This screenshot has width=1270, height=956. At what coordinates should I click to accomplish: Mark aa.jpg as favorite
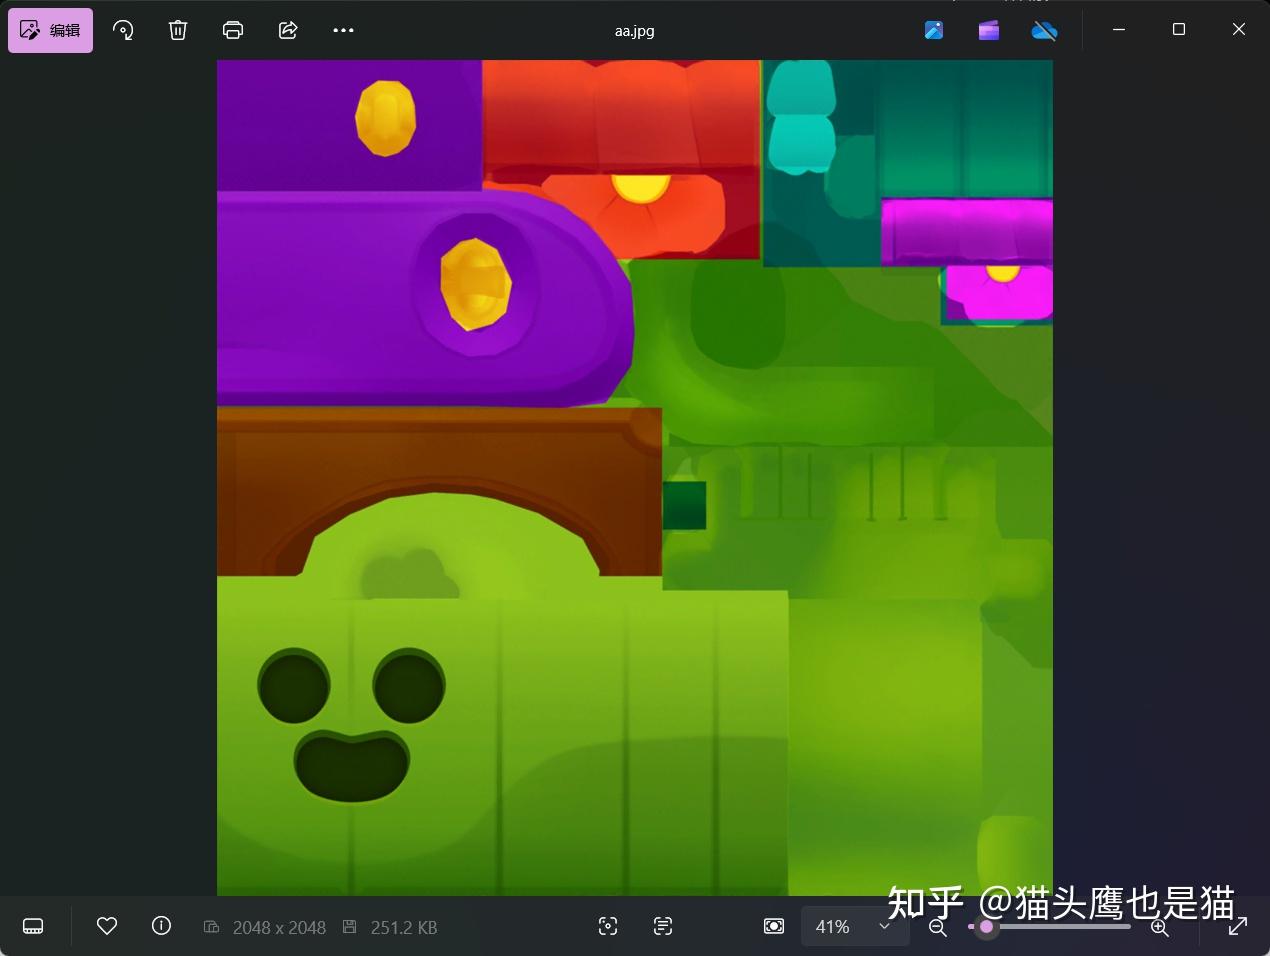coord(107,926)
